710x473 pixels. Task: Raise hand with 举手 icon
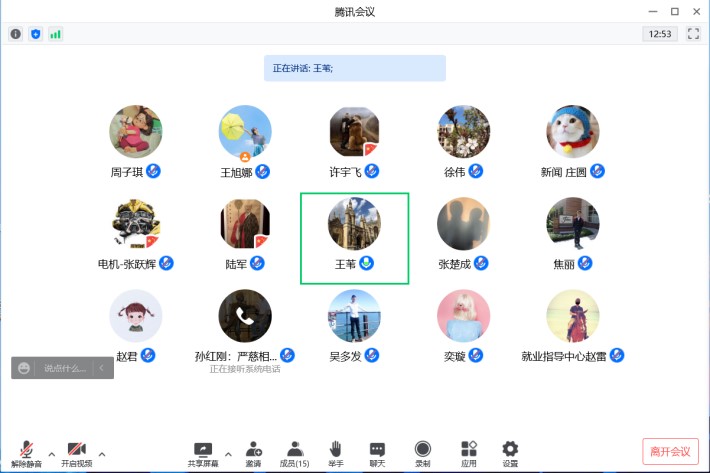point(336,452)
